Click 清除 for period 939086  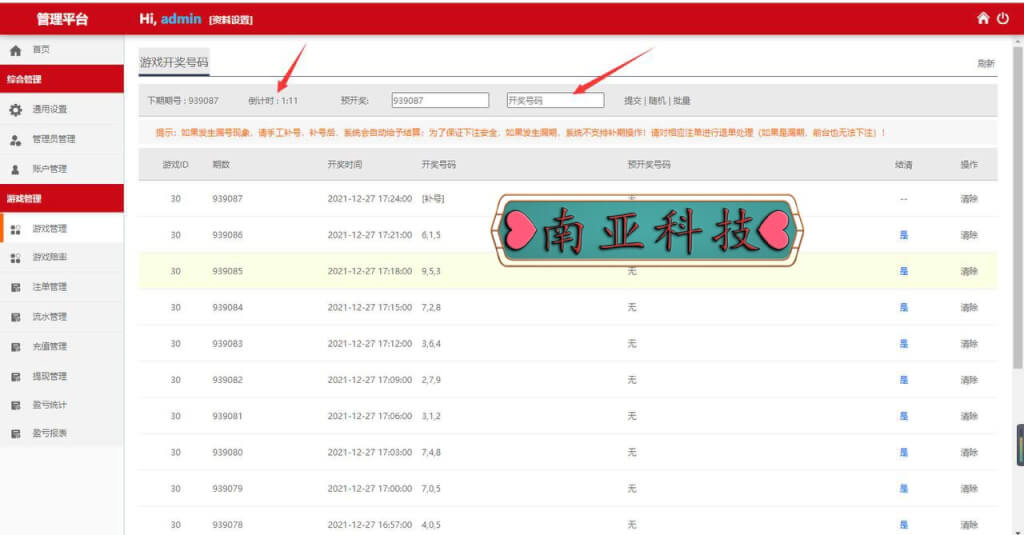[x=969, y=235]
